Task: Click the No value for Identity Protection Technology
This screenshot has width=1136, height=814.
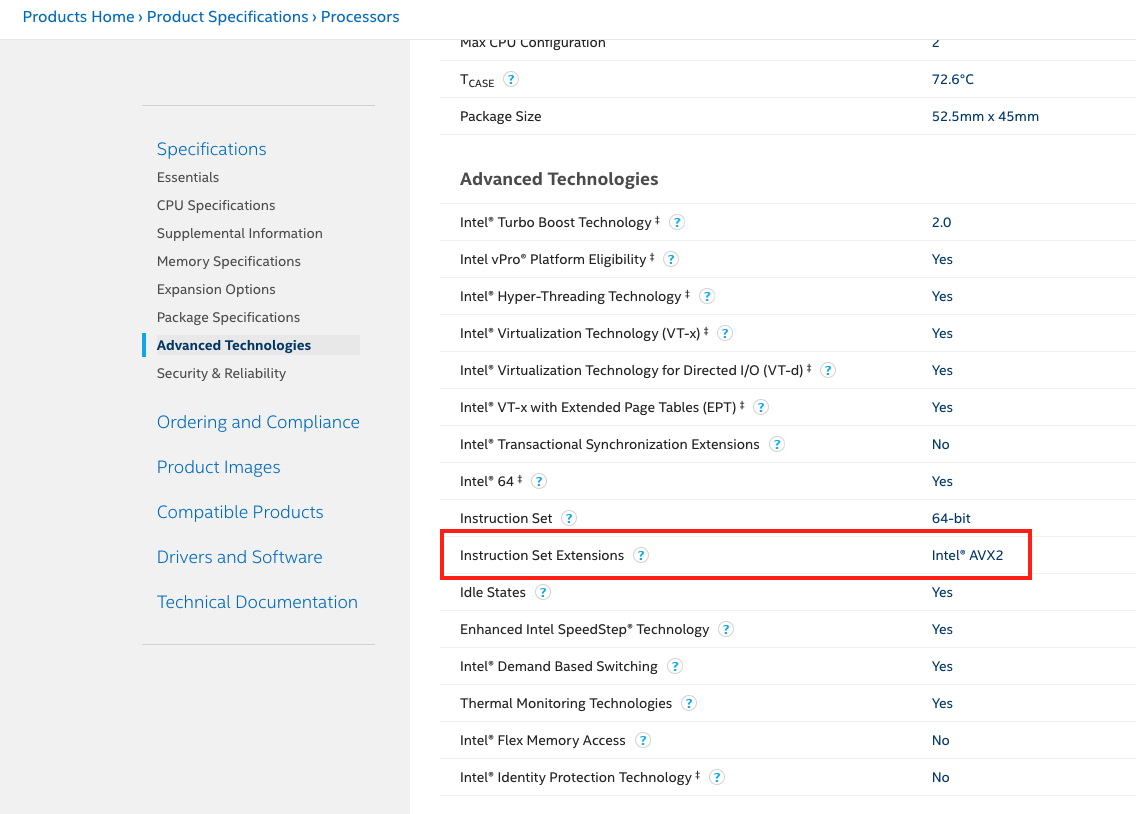Action: tap(940, 776)
